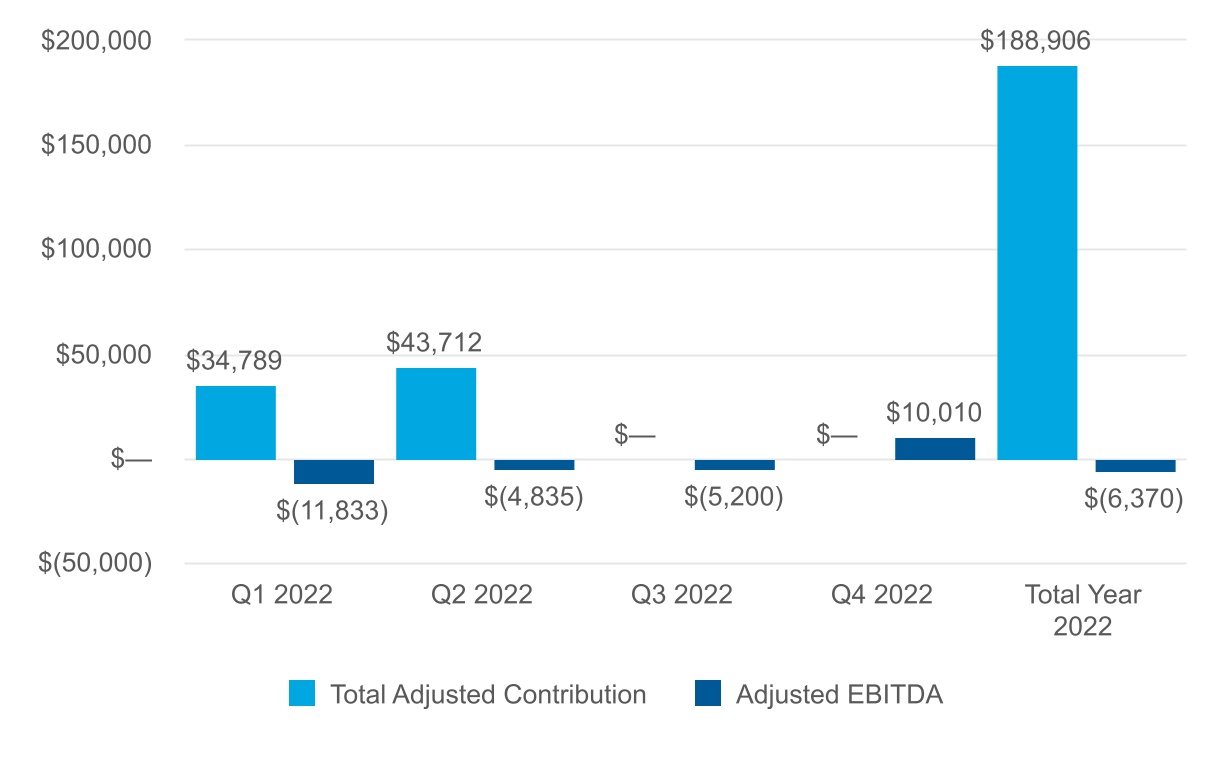This screenshot has width=1226, height=760.
Task: Click the Total Year 2022 light blue bar
Action: click(1037, 263)
